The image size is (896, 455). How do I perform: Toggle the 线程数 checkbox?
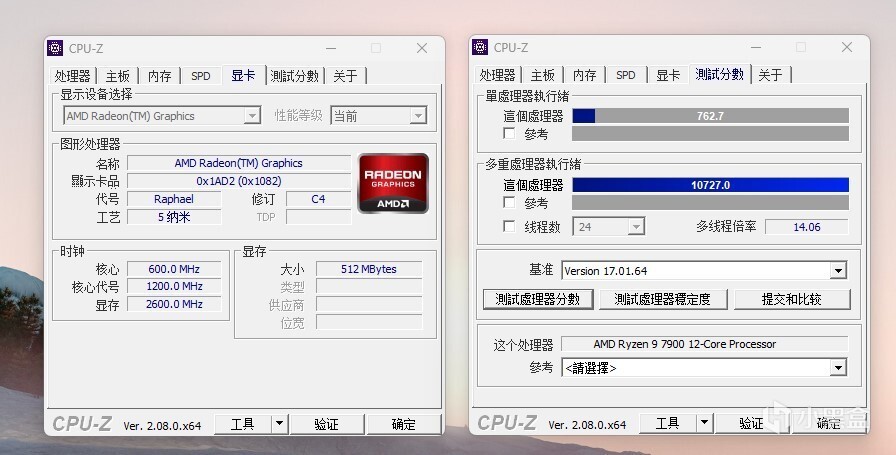coord(509,226)
